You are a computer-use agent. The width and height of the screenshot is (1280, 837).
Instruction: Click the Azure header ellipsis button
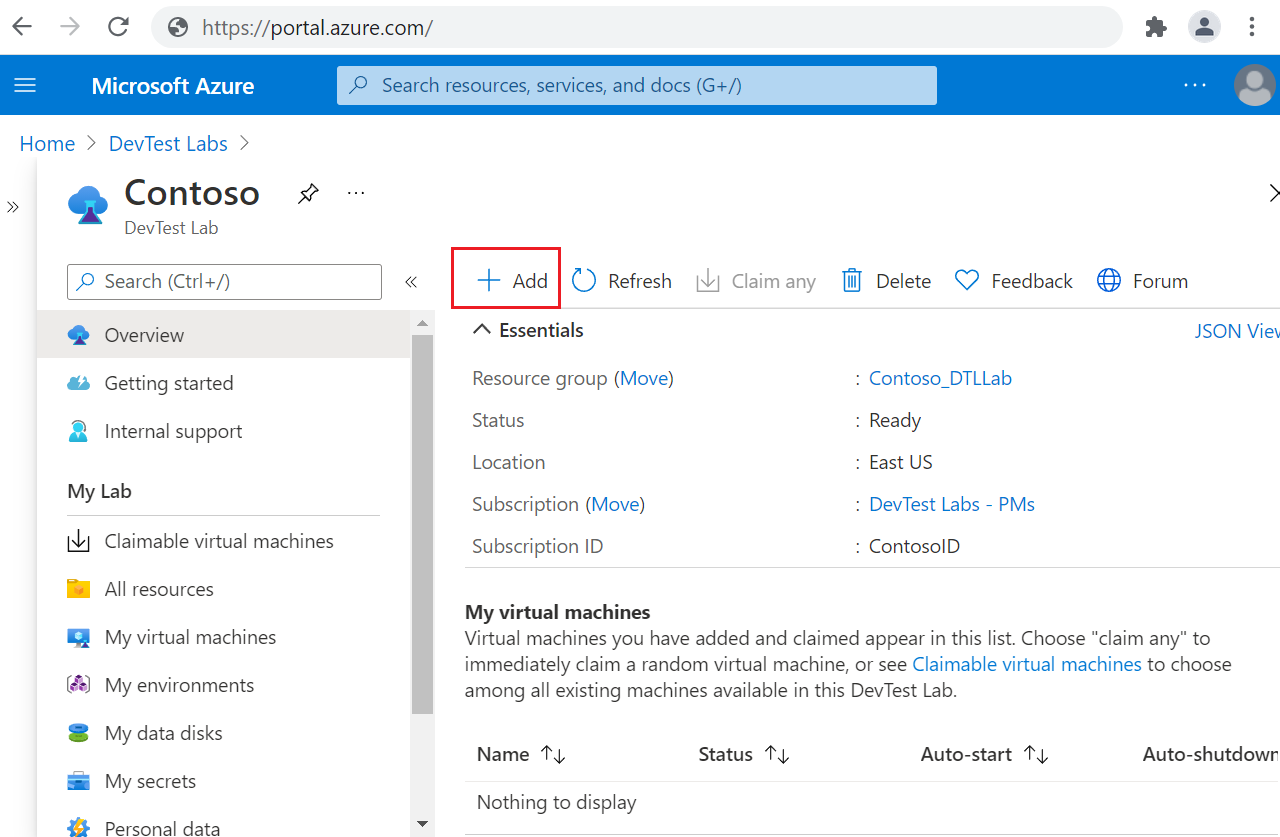(x=1195, y=85)
